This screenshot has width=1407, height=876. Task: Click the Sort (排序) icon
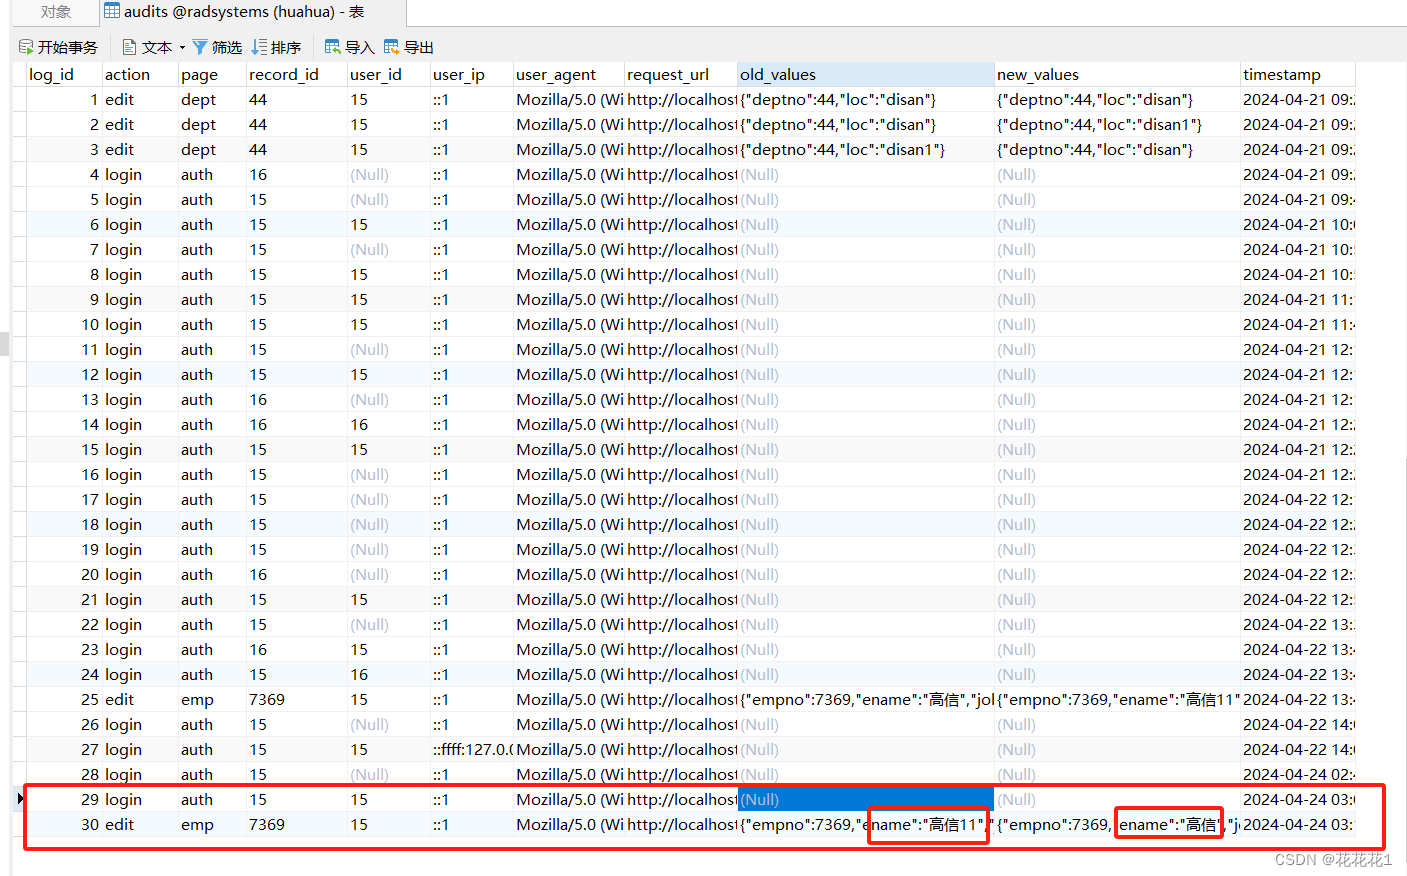[260, 47]
